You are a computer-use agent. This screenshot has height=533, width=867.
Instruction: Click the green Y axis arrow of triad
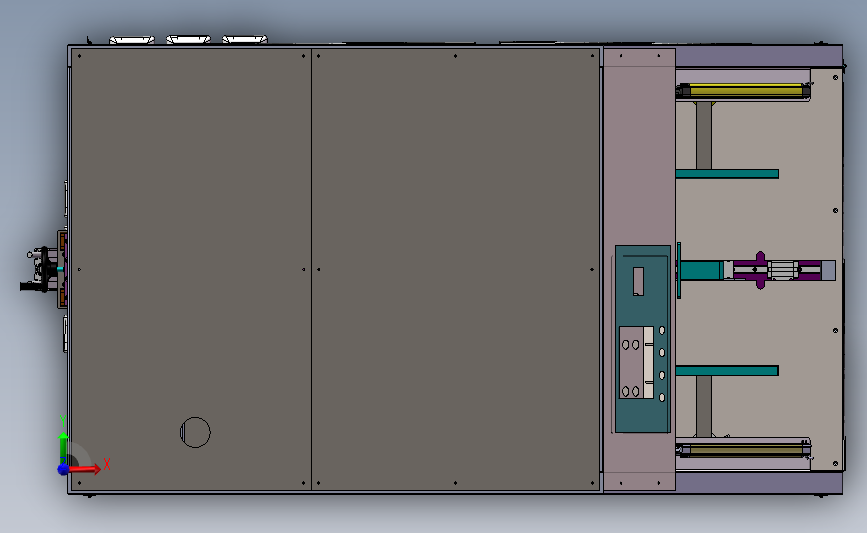tap(63, 447)
